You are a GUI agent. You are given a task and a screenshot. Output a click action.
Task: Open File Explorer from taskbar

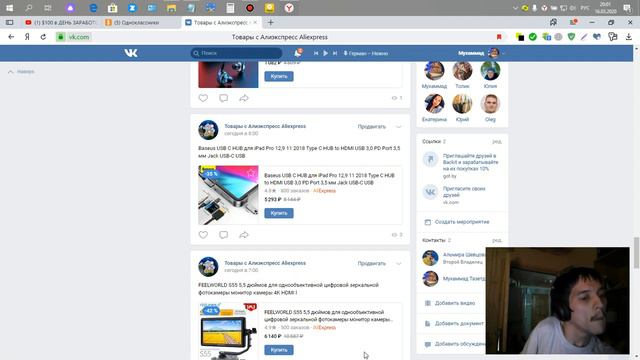tap(171, 8)
